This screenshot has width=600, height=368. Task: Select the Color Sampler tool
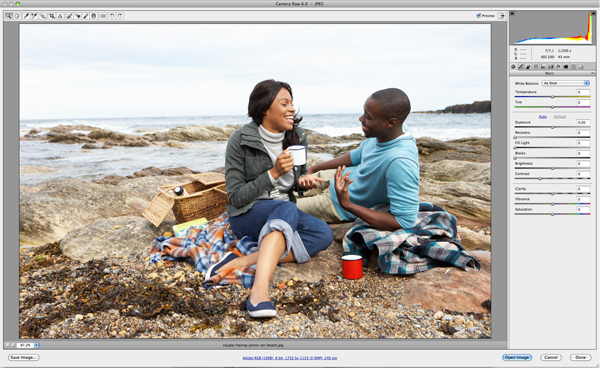34,16
